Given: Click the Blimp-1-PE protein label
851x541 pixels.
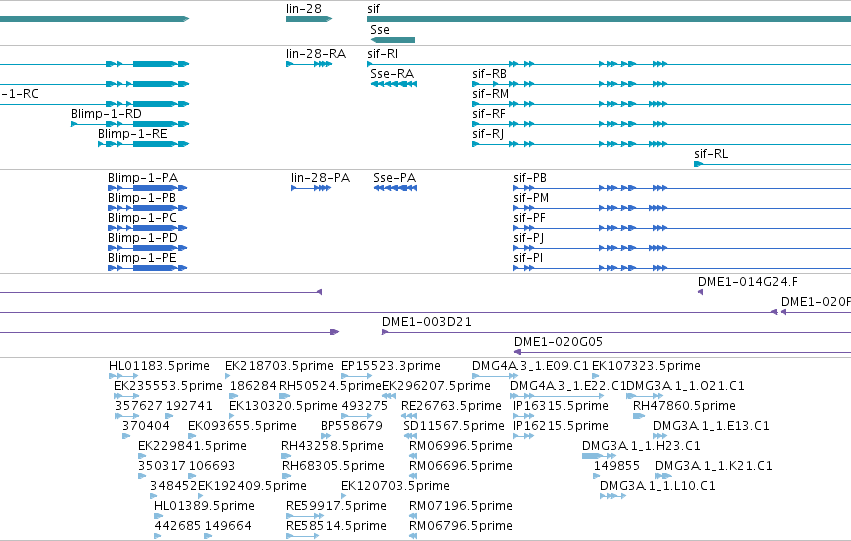Looking at the screenshot, I should click(142, 258).
